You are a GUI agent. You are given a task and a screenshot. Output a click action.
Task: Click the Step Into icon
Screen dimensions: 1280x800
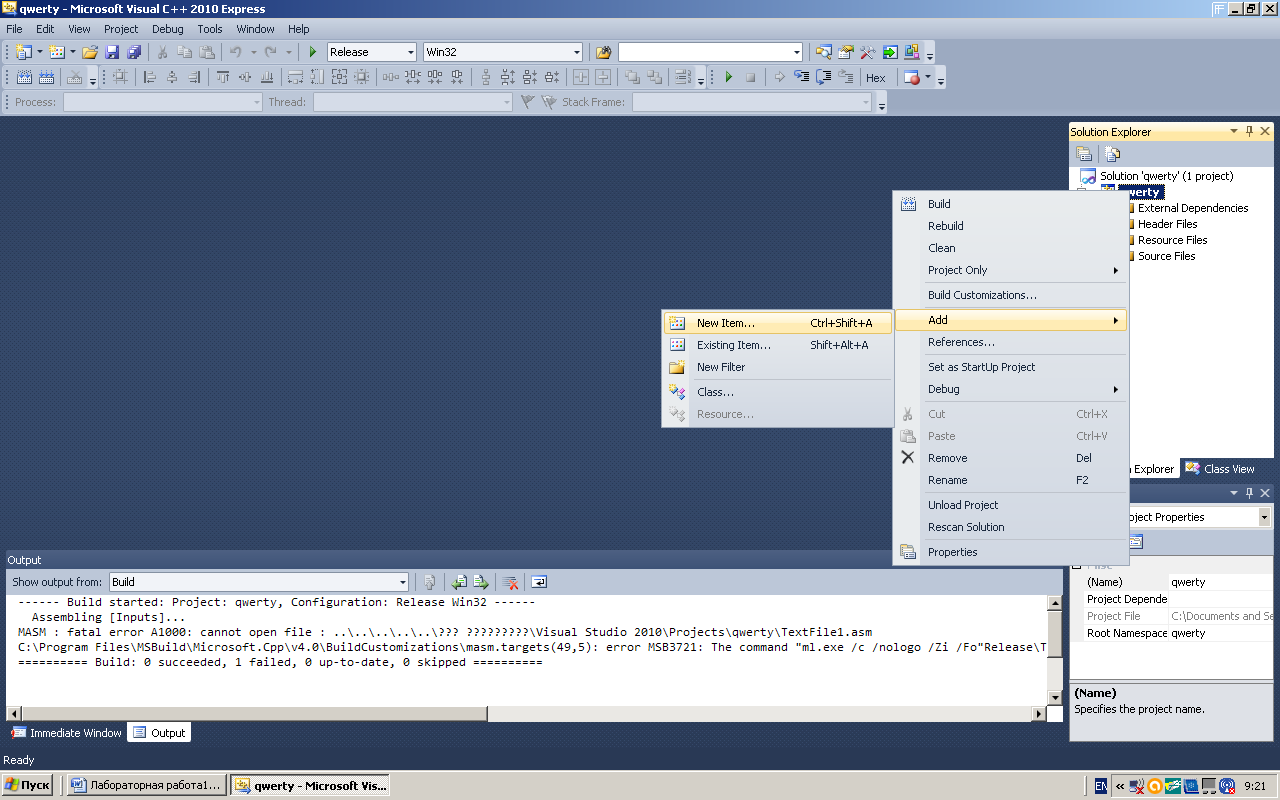tap(802, 77)
